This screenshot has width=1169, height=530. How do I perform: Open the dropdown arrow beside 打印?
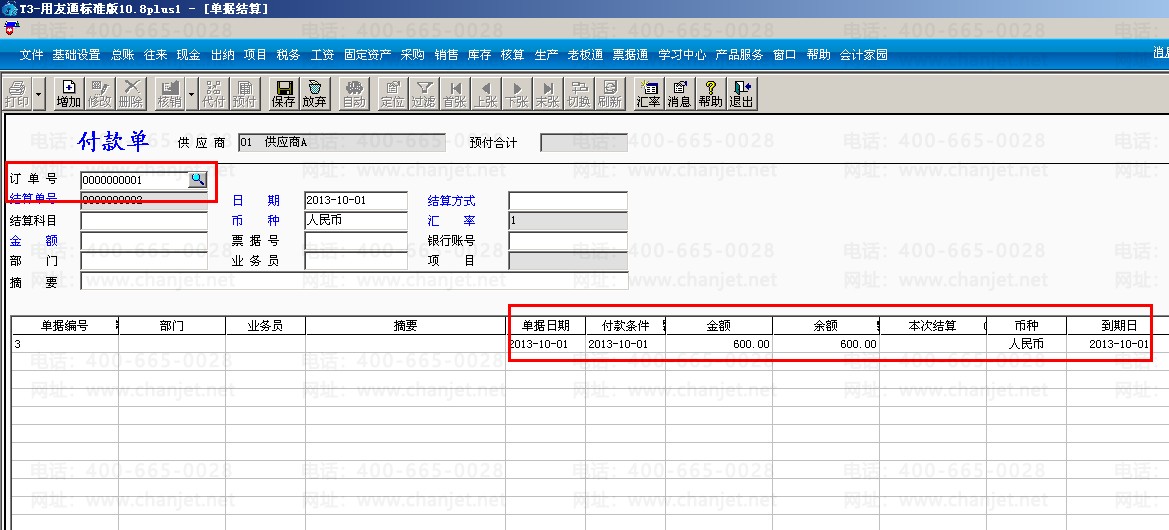click(x=38, y=94)
